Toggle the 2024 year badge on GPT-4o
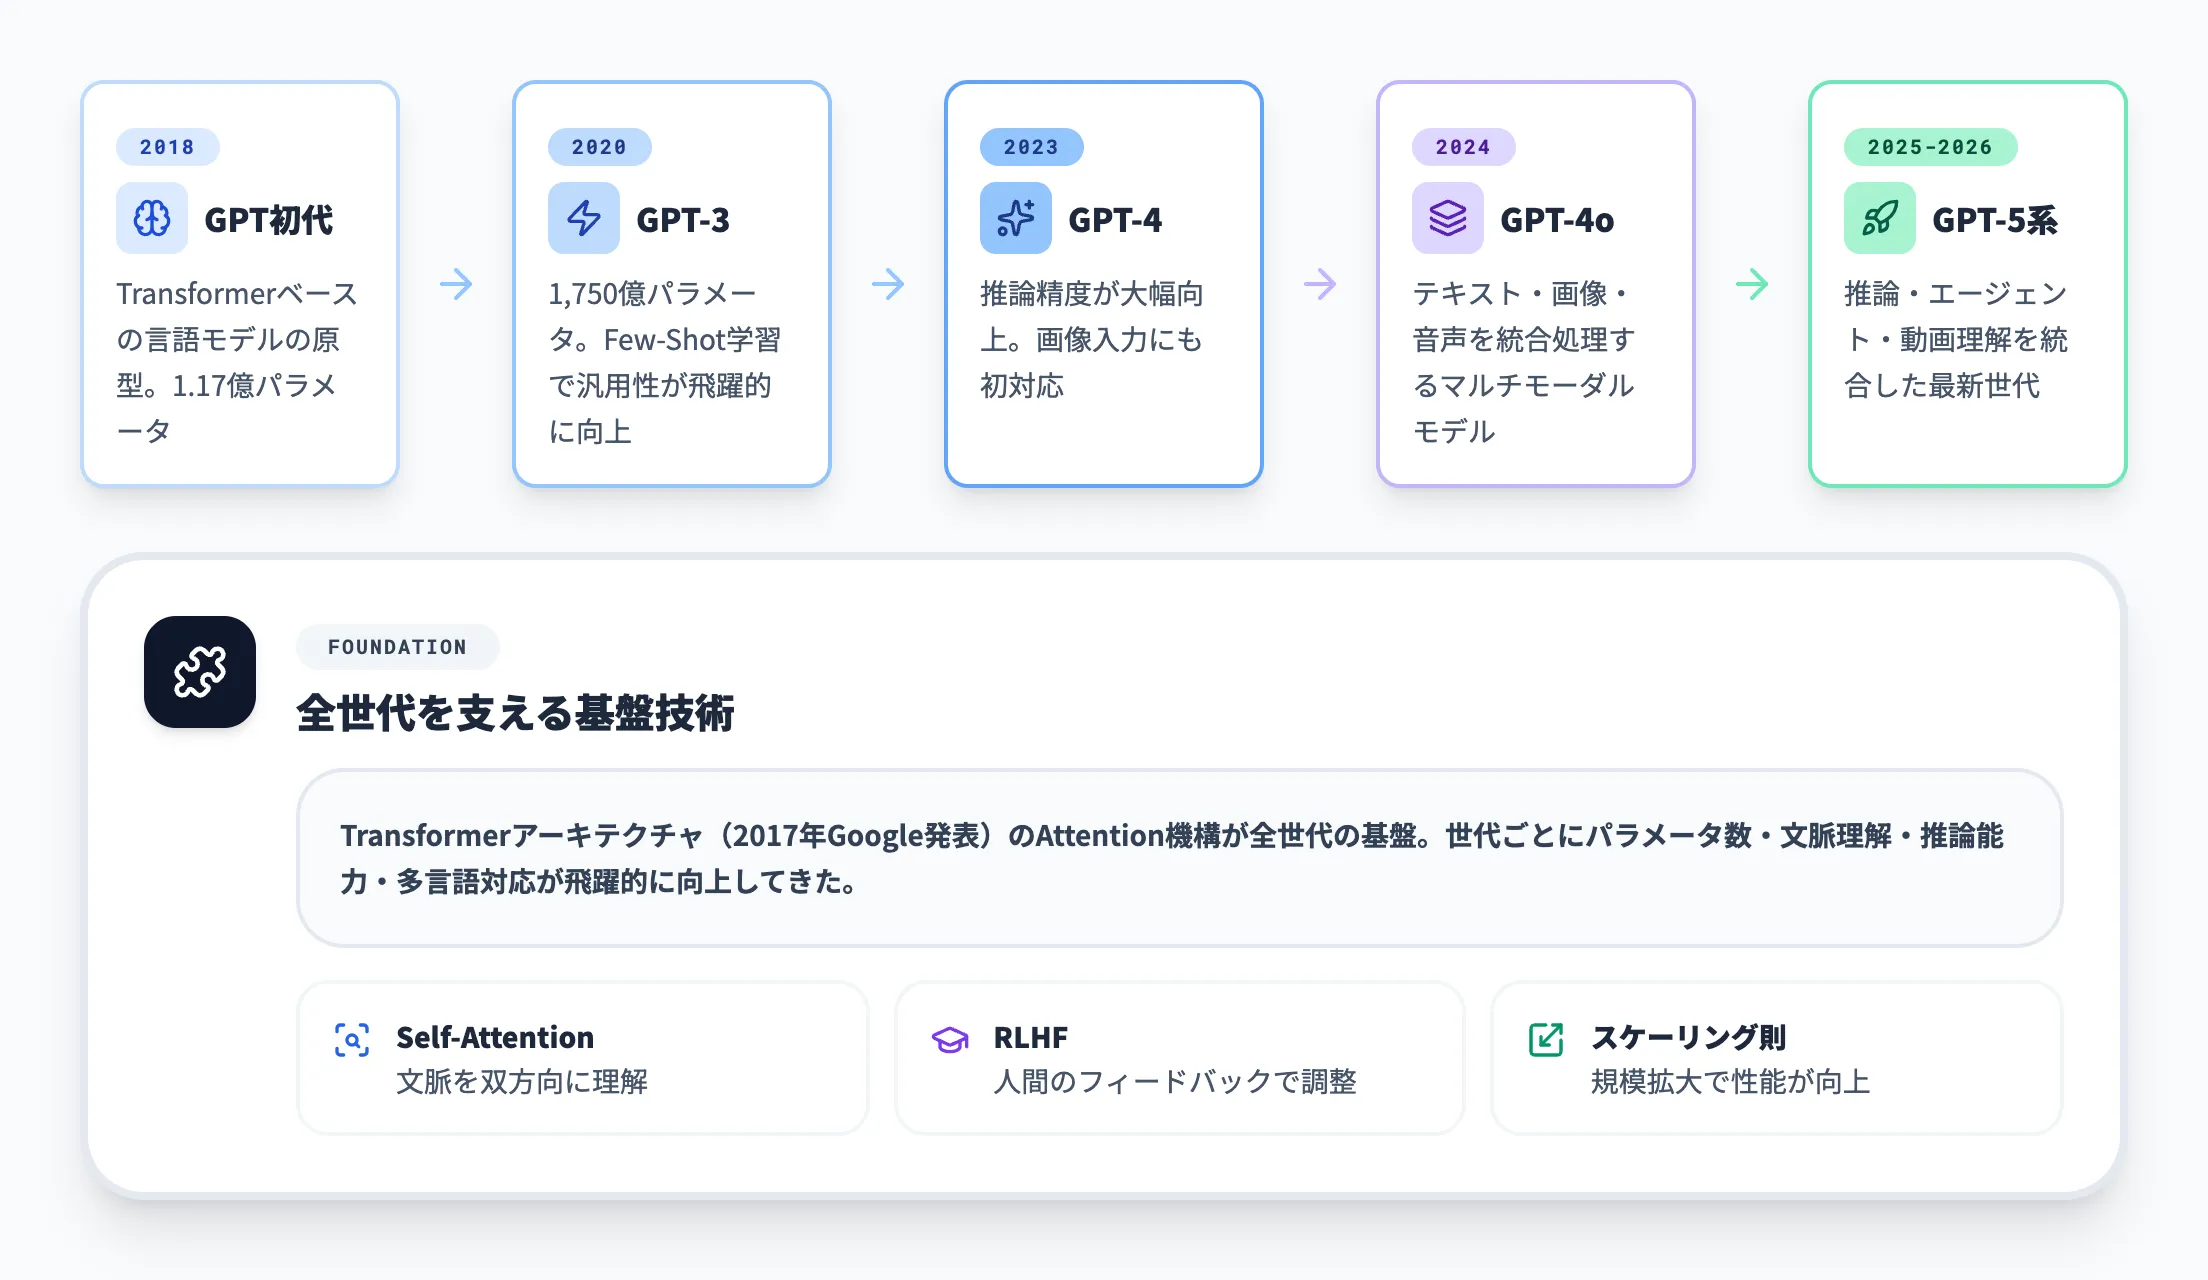2208x1280 pixels. pyautogui.click(x=1462, y=147)
